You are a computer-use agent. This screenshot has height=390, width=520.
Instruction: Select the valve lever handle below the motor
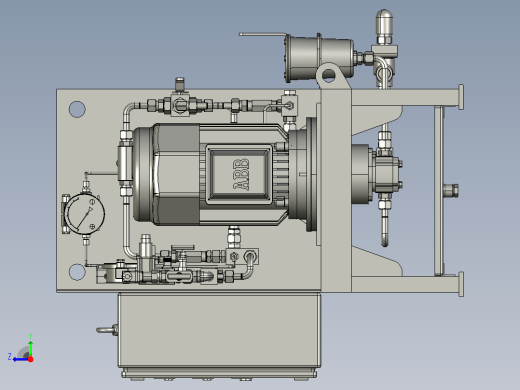click(182, 248)
